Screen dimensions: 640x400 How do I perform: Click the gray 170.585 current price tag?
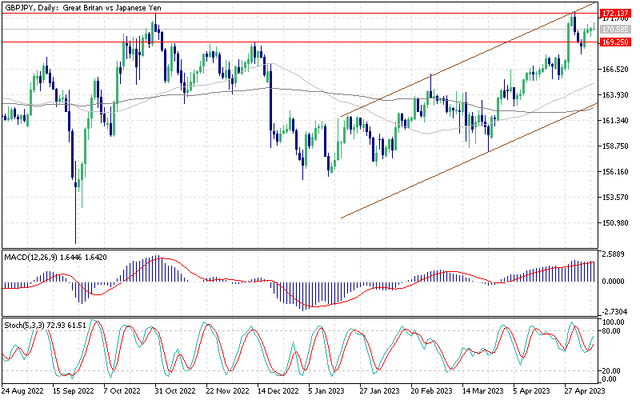tap(613, 30)
